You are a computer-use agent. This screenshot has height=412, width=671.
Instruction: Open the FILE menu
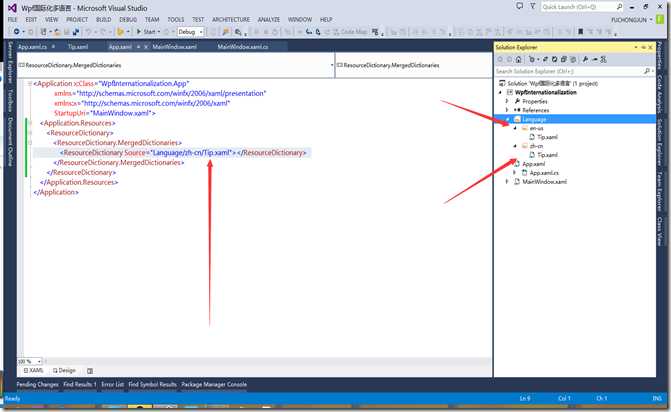click(12, 20)
